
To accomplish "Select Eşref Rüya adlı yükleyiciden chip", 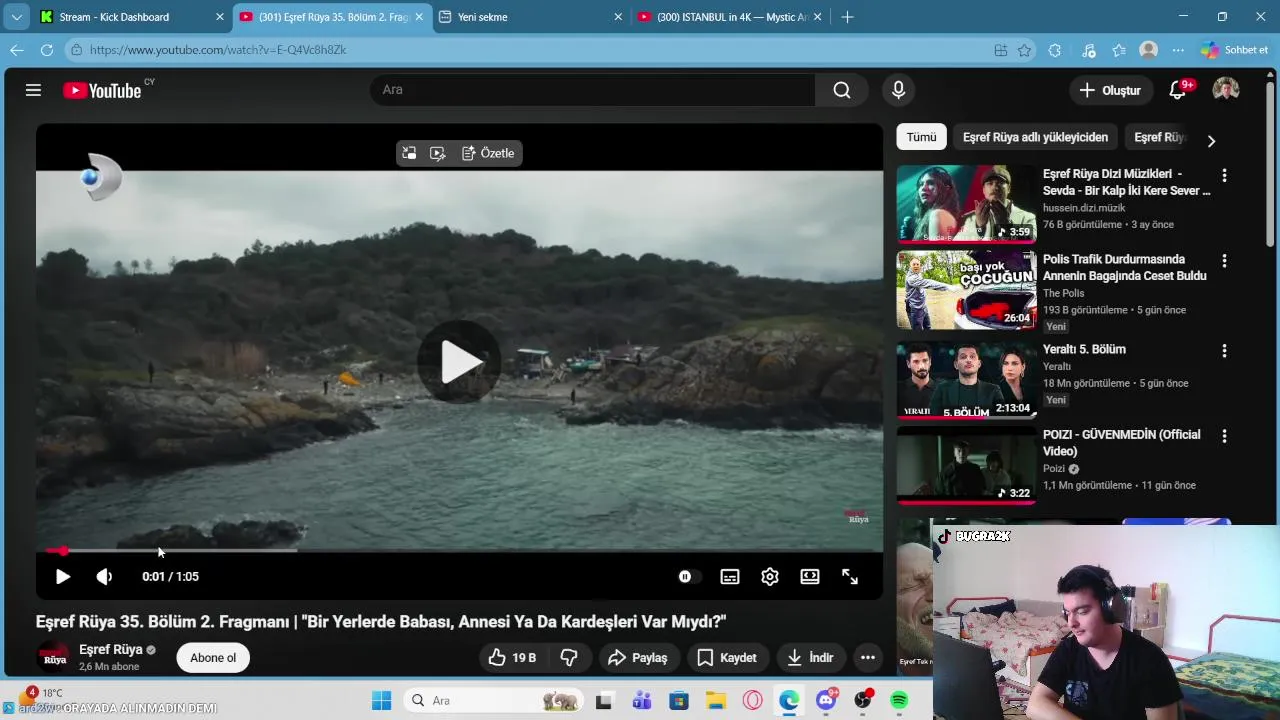I will (1035, 137).
